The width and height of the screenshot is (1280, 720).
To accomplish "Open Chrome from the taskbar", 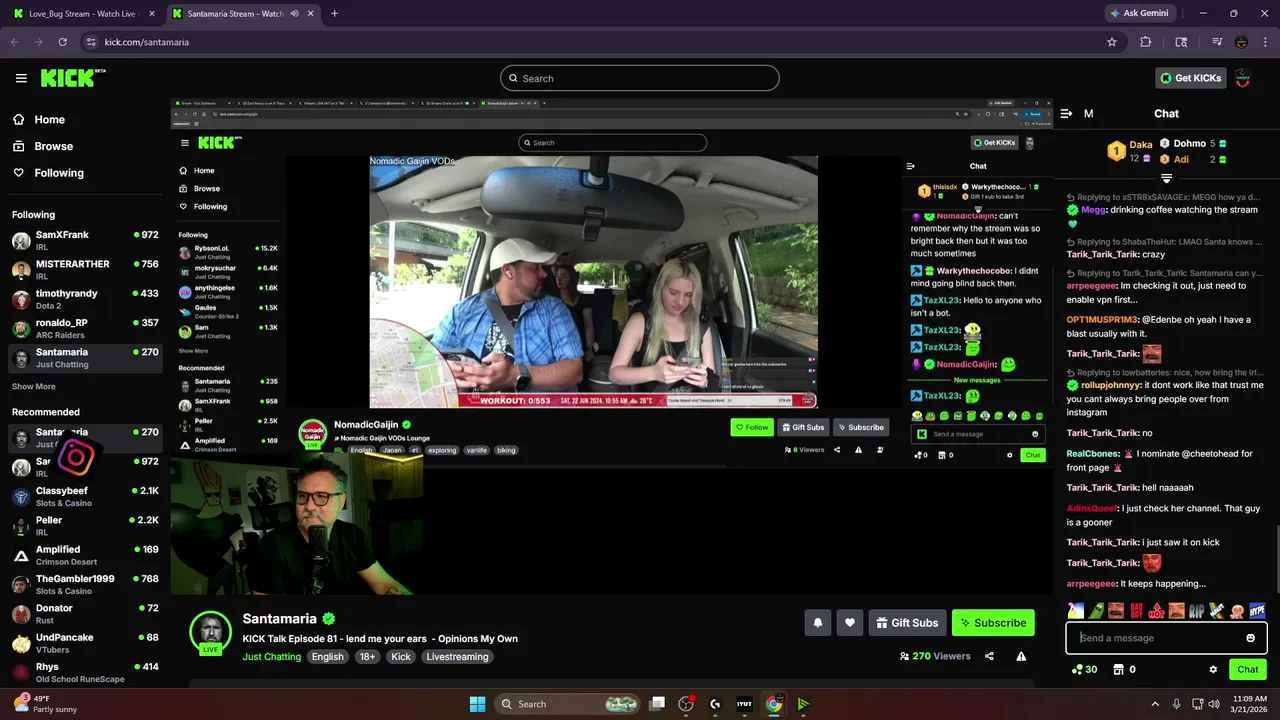I will tap(773, 704).
